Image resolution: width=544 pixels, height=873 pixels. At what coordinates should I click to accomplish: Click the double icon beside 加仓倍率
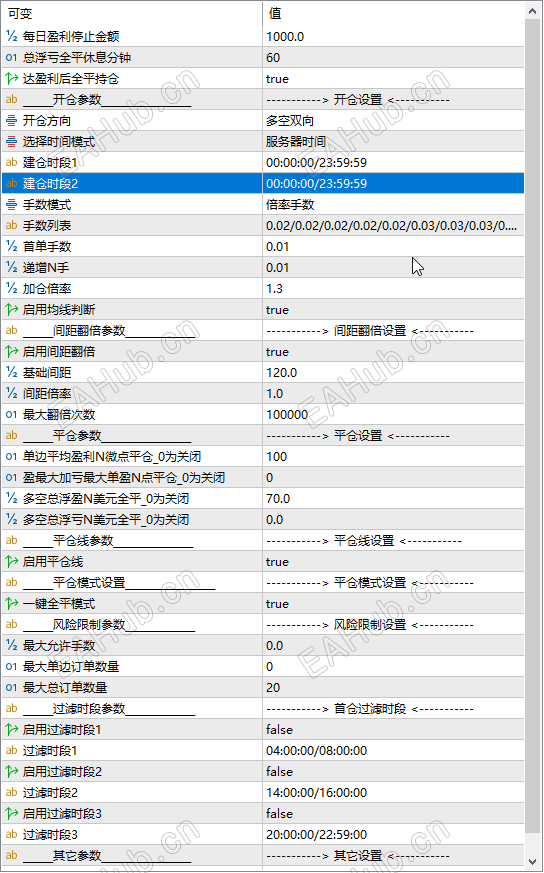pos(11,288)
